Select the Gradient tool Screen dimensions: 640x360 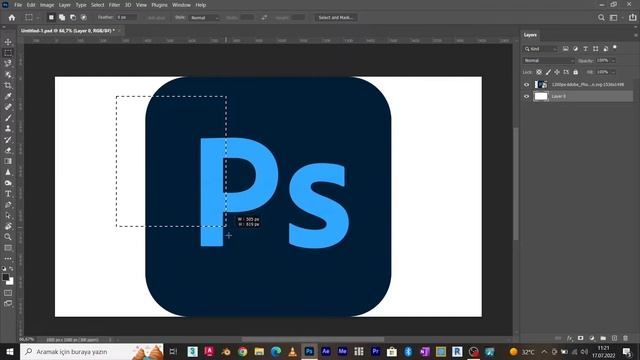click(x=8, y=161)
